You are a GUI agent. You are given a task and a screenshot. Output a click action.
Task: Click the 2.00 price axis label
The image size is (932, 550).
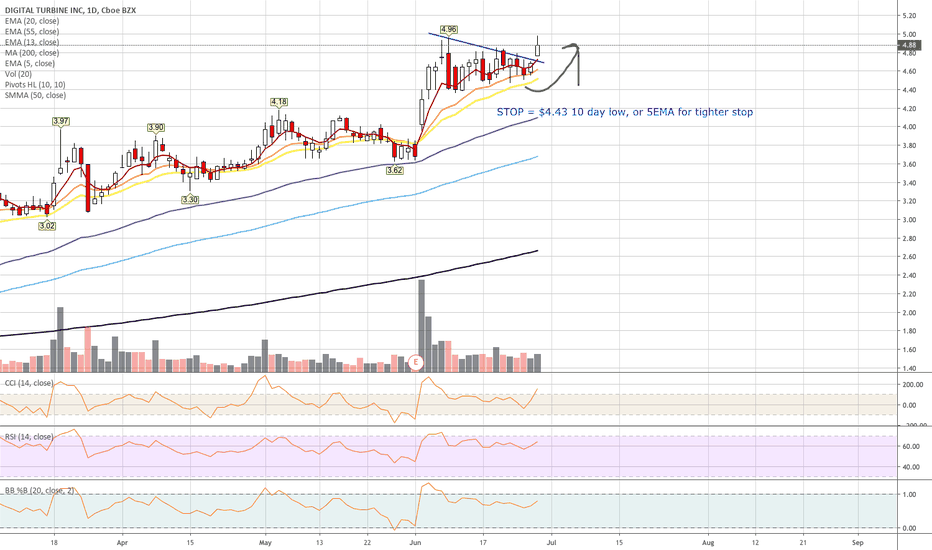coord(909,313)
